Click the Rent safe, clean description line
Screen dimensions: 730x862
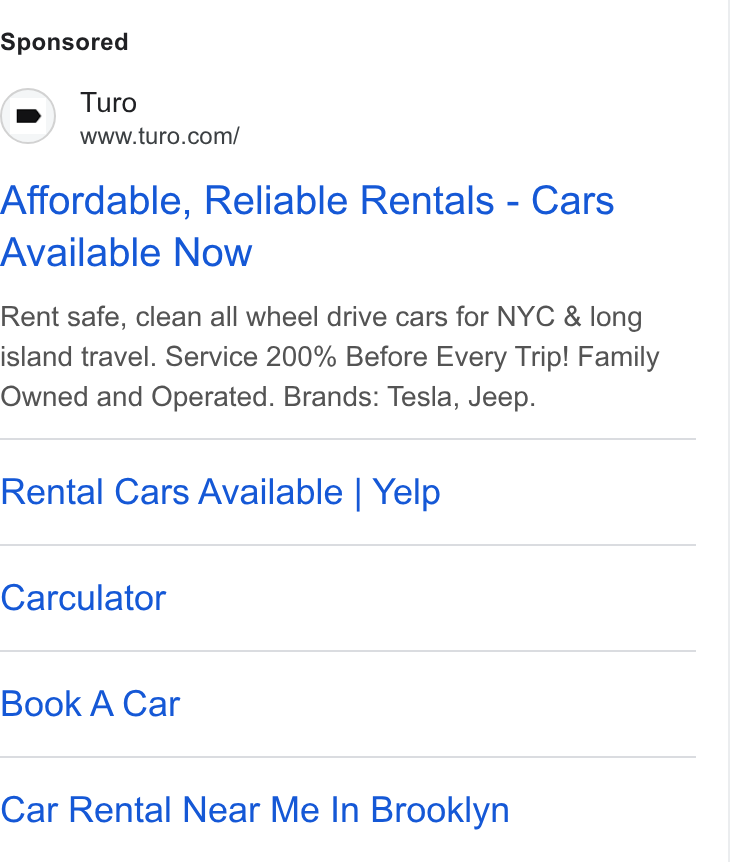(321, 317)
